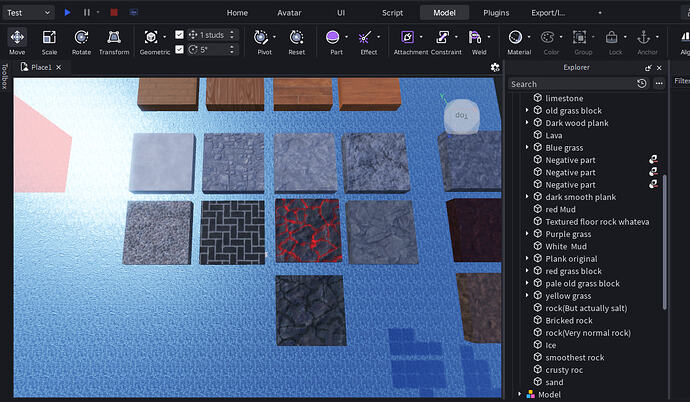This screenshot has height=402, width=690.
Task: Click the herringbone brick tile in viewport
Action: 232,232
